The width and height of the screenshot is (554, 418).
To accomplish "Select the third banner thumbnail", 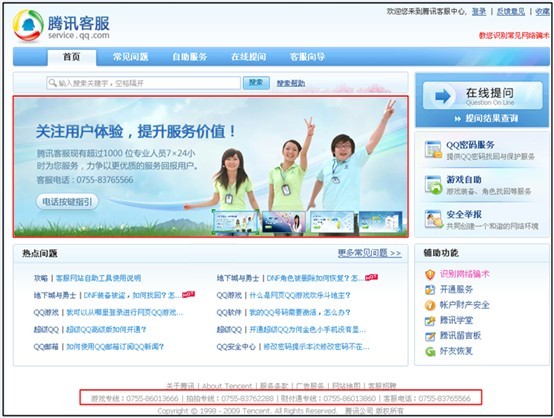I will pos(332,223).
